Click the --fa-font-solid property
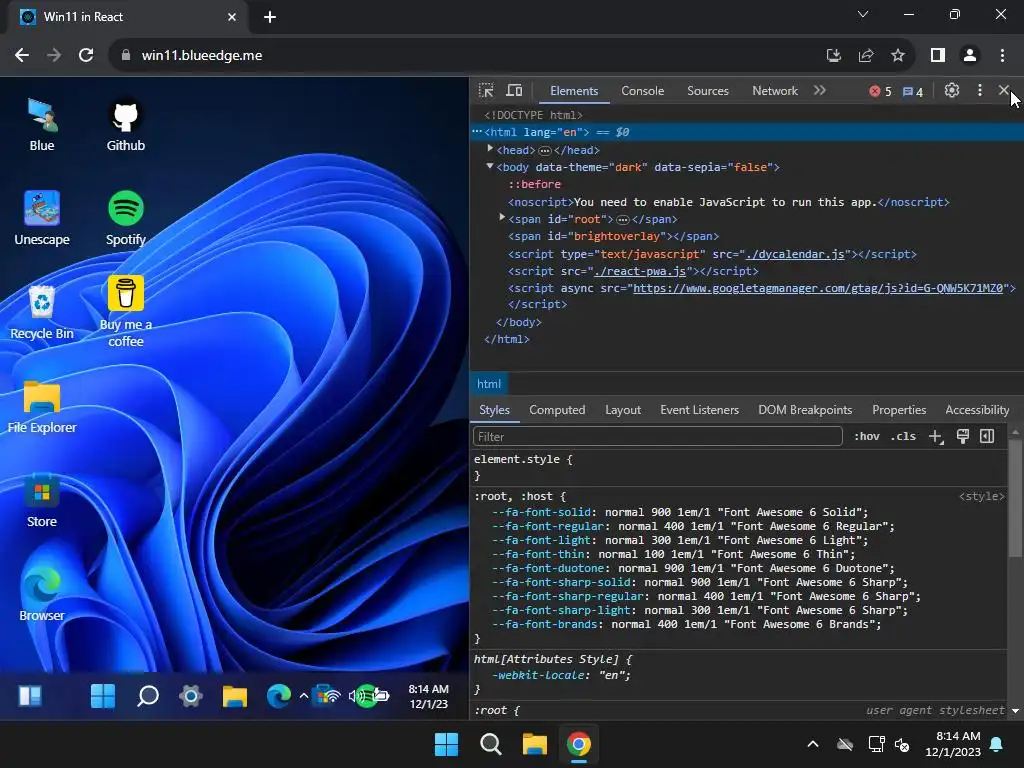1024x768 pixels. click(x=541, y=512)
